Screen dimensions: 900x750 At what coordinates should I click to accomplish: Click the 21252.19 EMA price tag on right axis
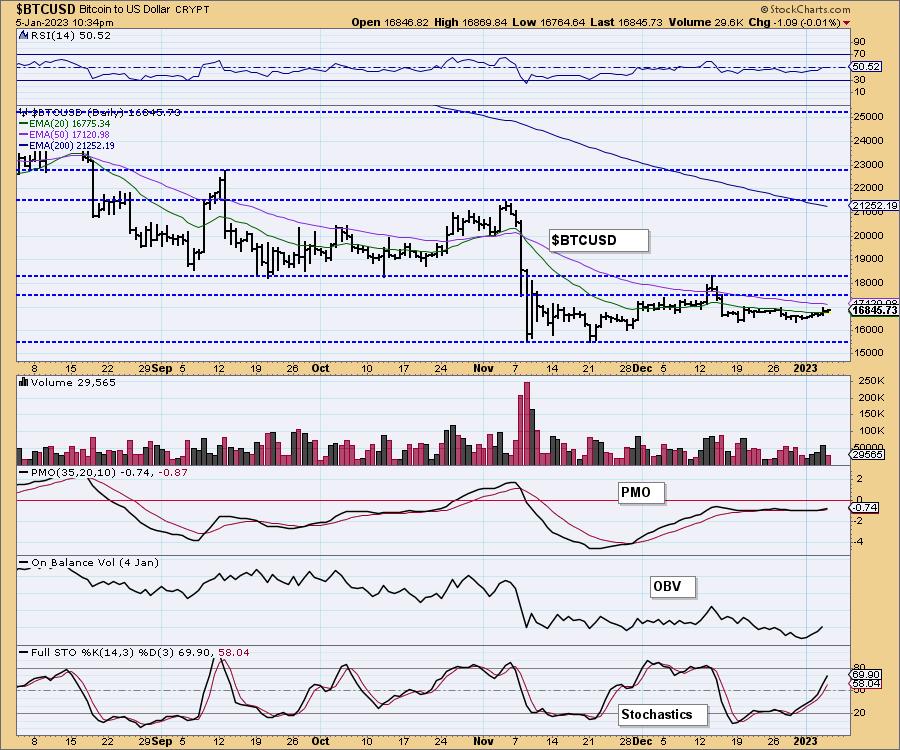(x=875, y=205)
